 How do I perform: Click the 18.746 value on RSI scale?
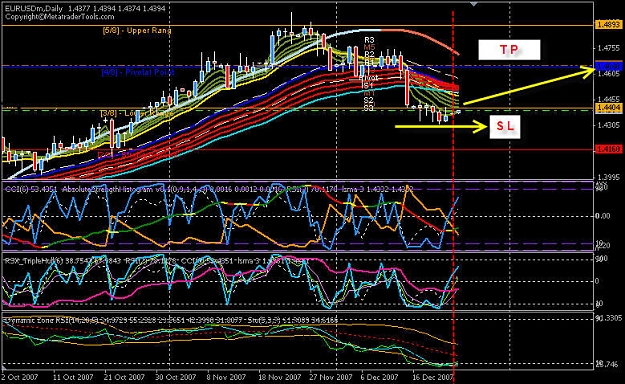point(606,364)
